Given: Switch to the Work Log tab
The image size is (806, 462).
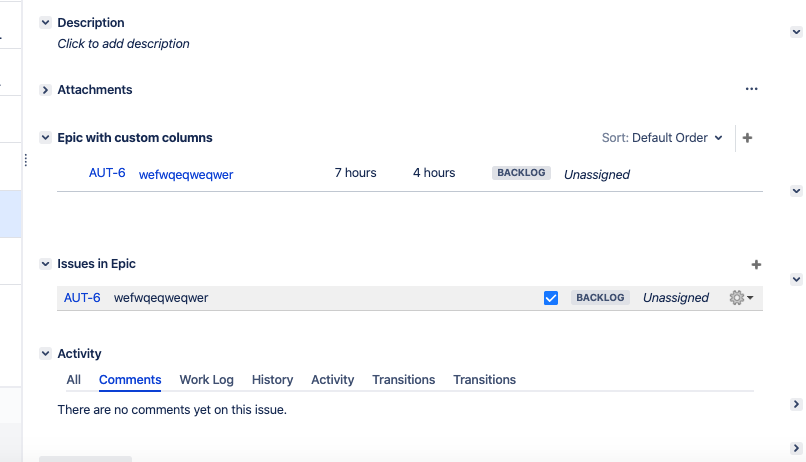Looking at the screenshot, I should (x=206, y=380).
